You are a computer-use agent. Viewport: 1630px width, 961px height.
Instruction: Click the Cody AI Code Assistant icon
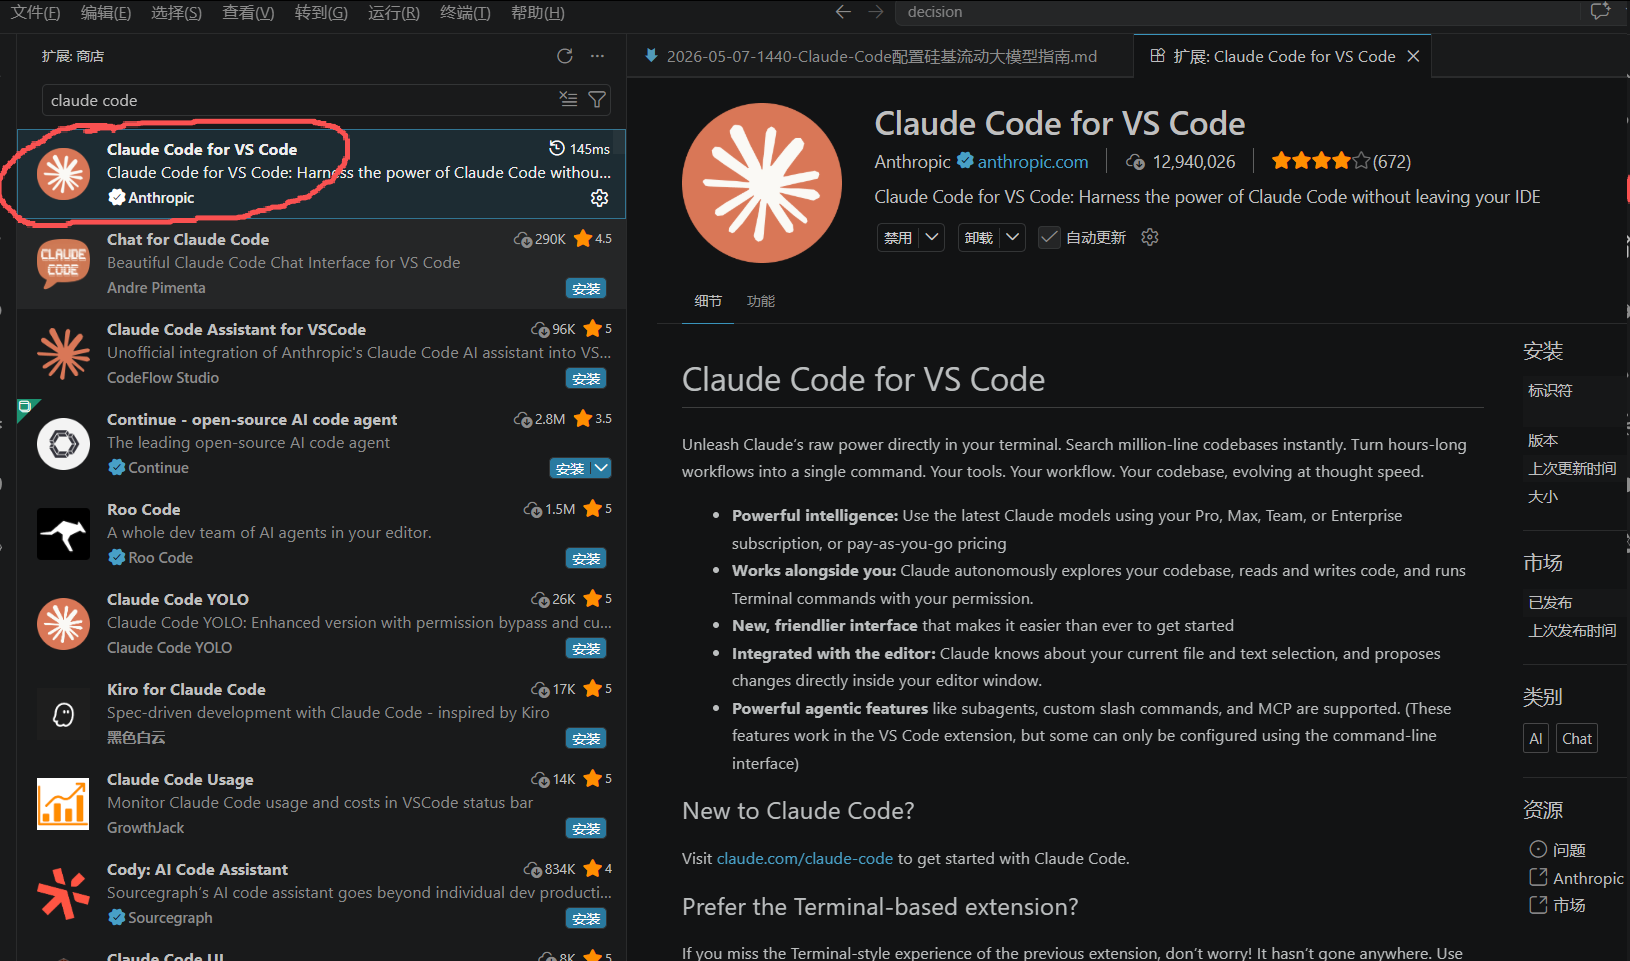tap(63, 893)
